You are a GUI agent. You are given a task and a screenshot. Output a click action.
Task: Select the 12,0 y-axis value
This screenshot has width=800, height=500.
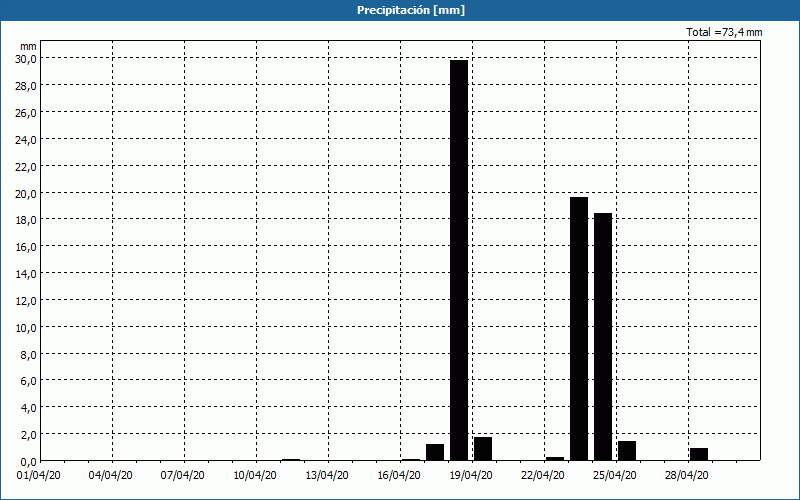(x=26, y=301)
